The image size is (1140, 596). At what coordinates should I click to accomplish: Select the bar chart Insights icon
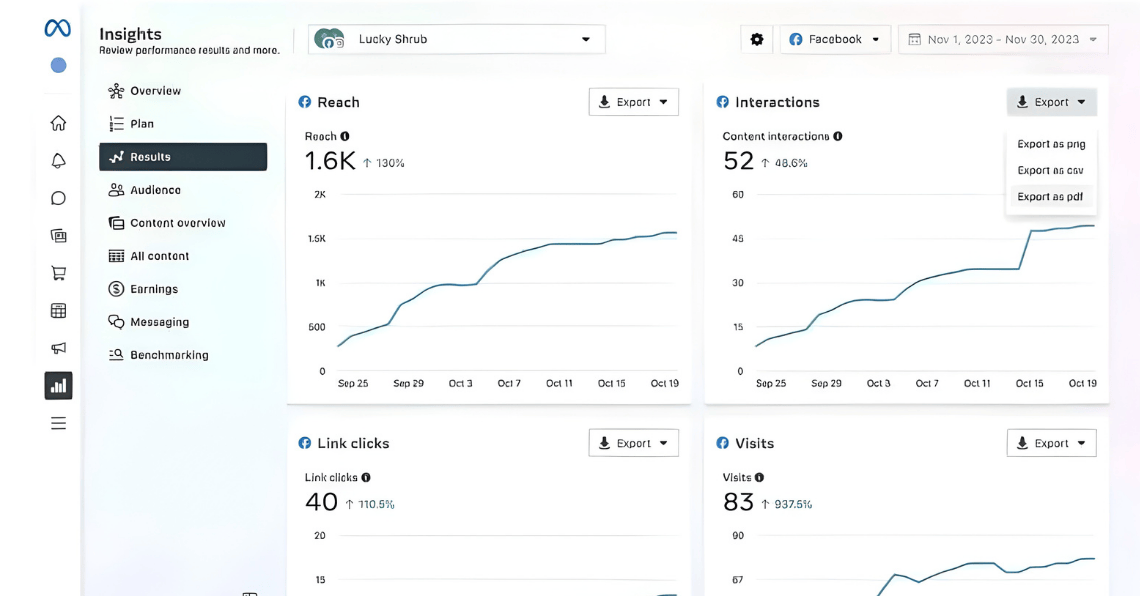58,385
